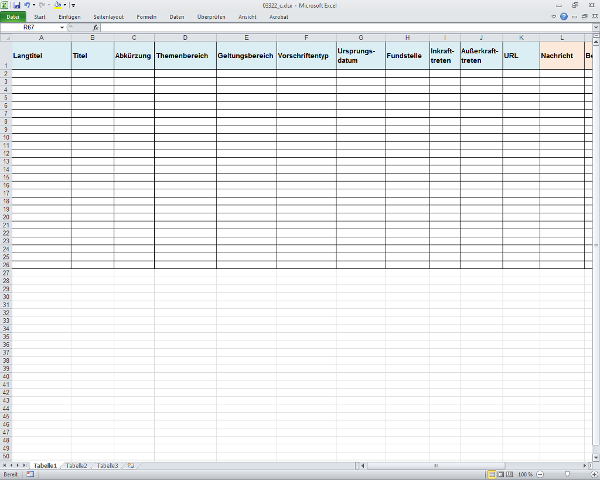Click the insert new worksheet tab icon
The width and height of the screenshot is (600, 480).
click(x=131, y=466)
